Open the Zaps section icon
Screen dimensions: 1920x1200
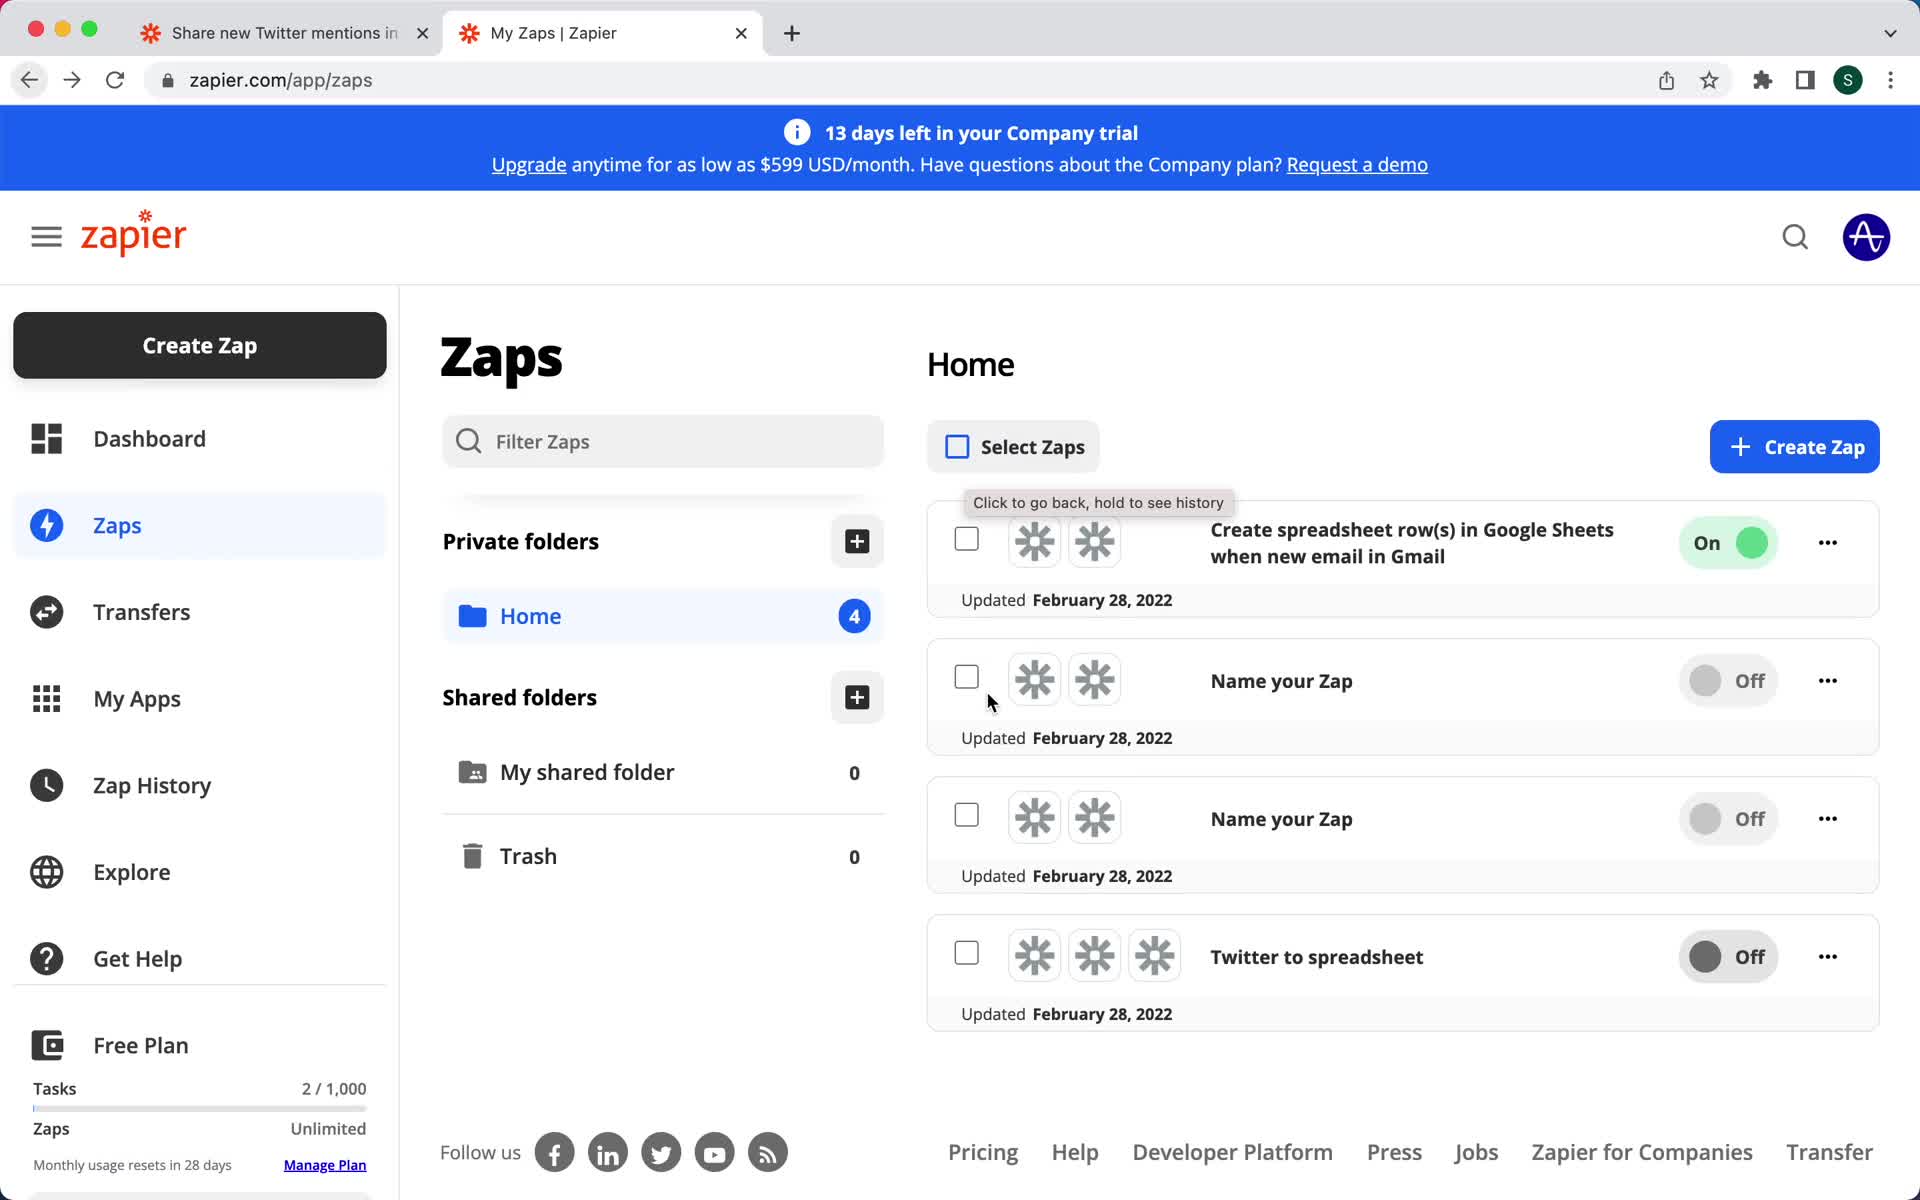tap(48, 525)
